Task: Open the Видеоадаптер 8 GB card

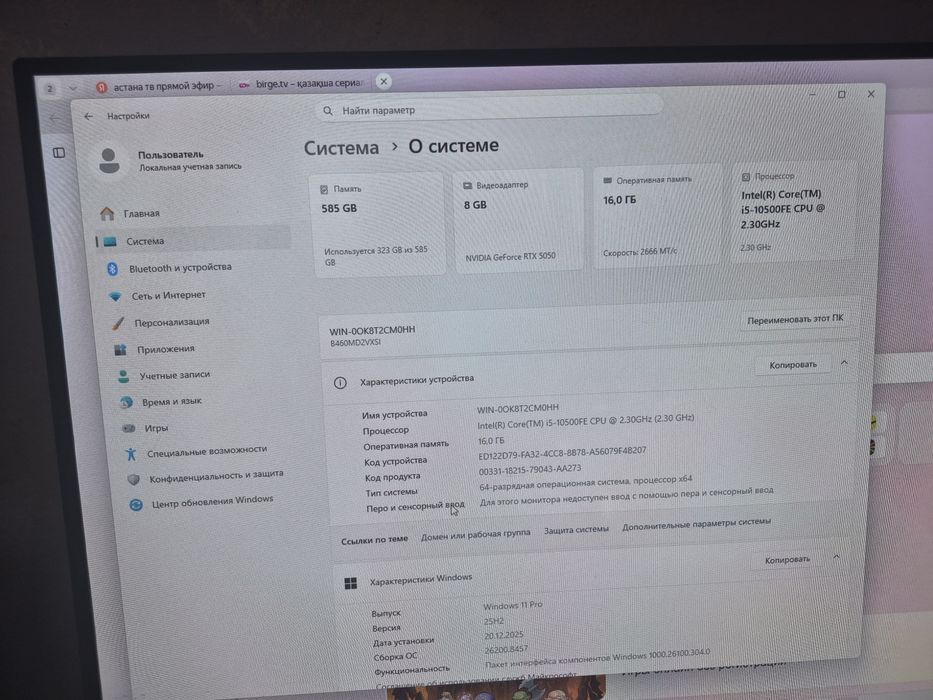Action: (518, 220)
